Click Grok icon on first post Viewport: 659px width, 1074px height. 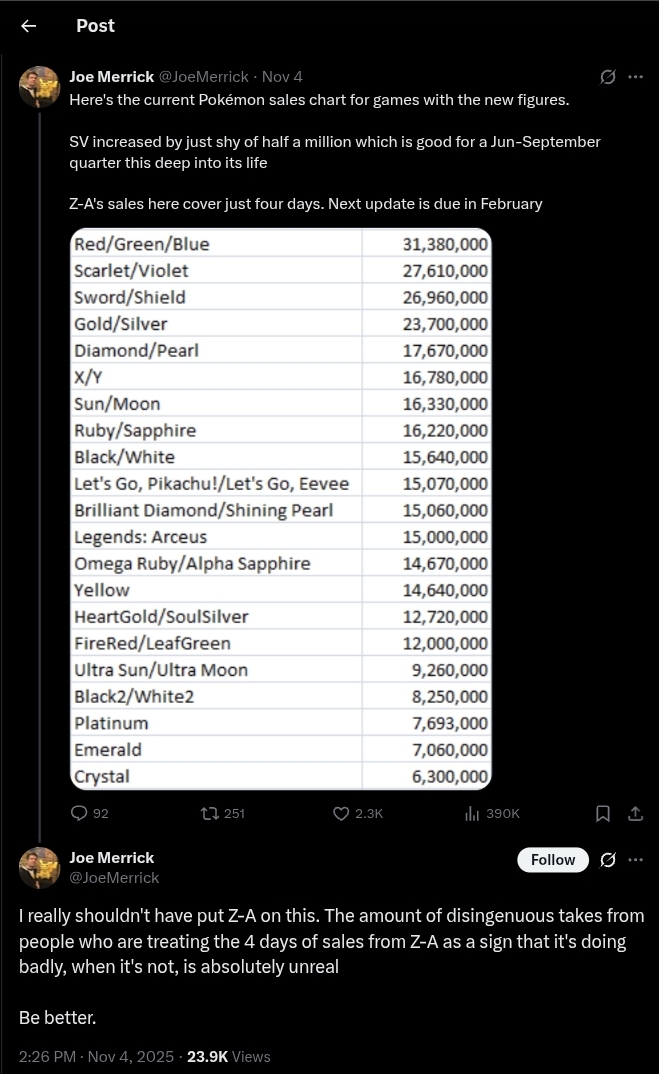coord(606,77)
